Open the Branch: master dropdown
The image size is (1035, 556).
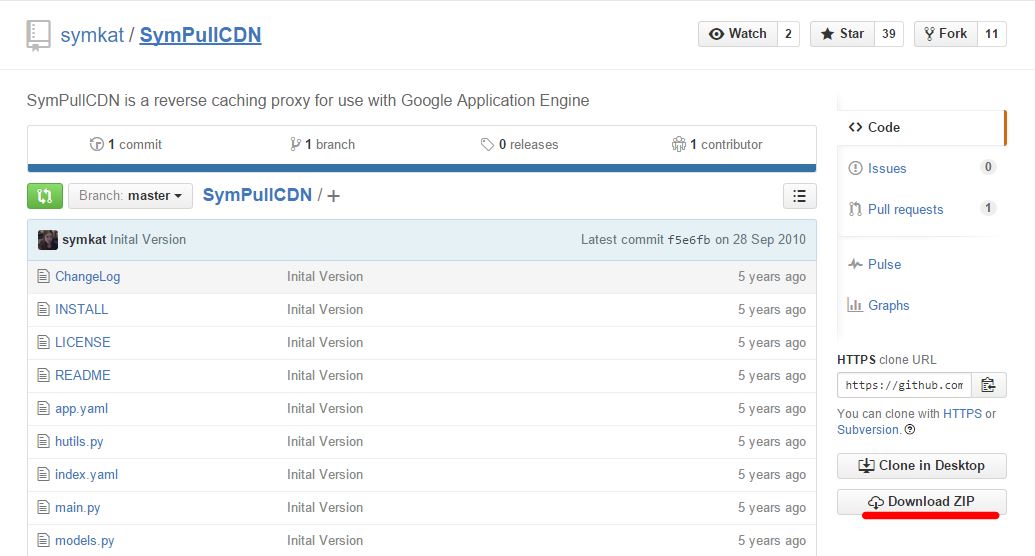coord(130,196)
